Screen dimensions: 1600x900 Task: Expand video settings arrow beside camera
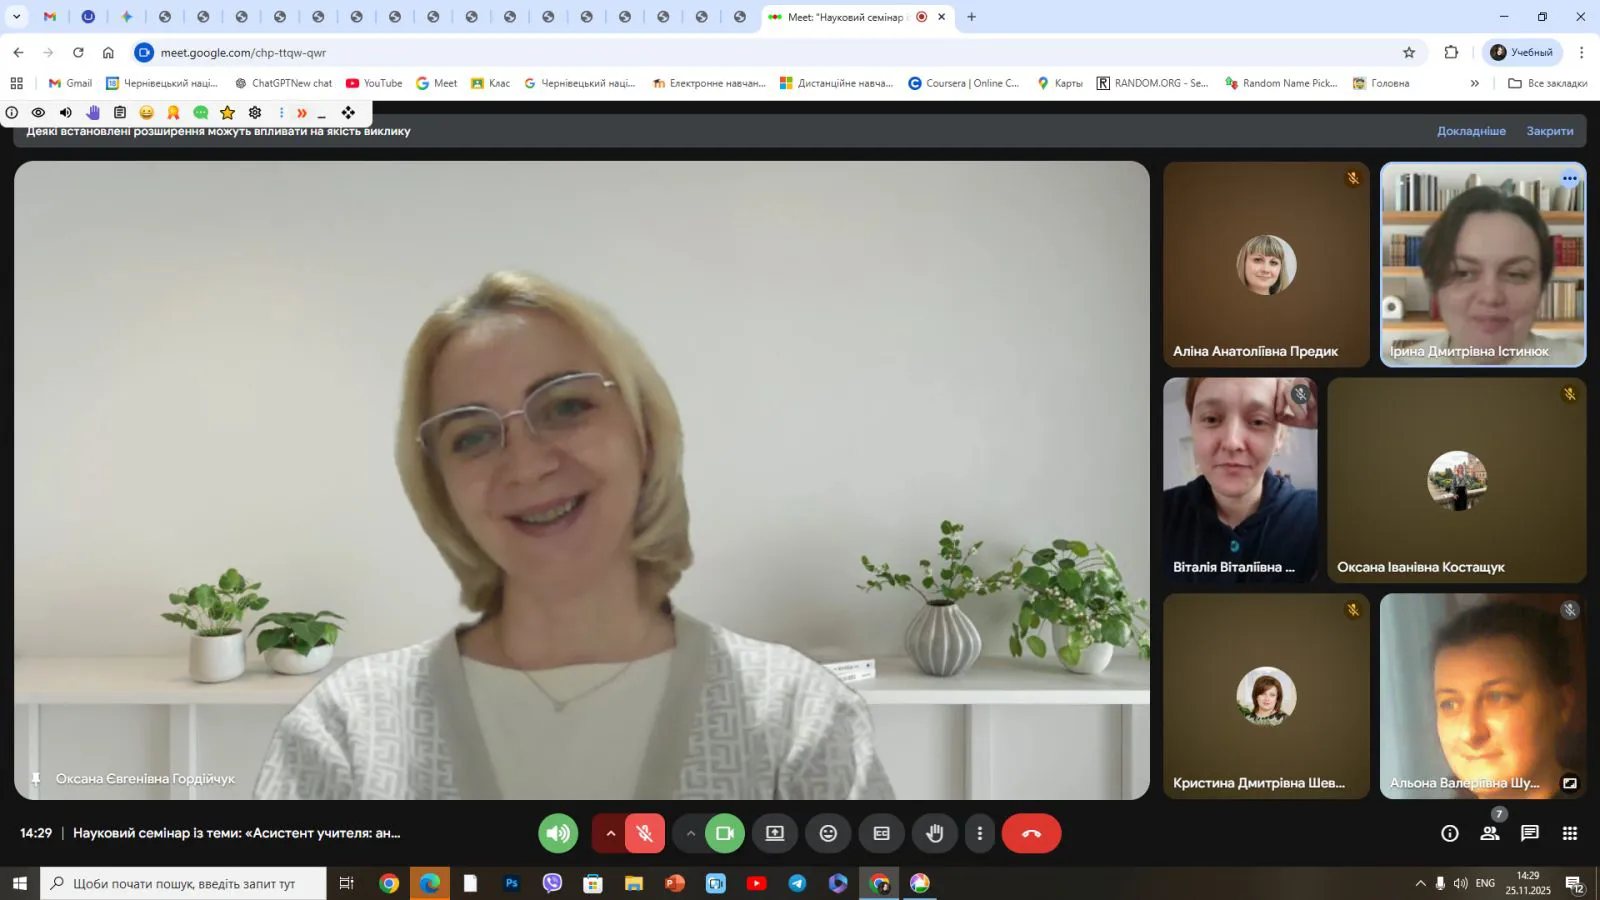[690, 833]
